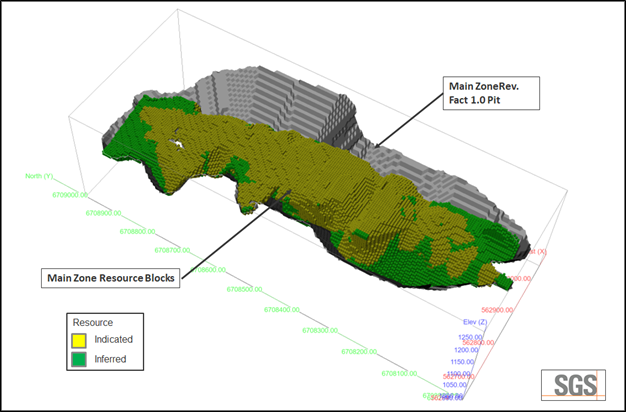The width and height of the screenshot is (626, 412).
Task: Click the Inferred legend text label
Action: pos(111,358)
